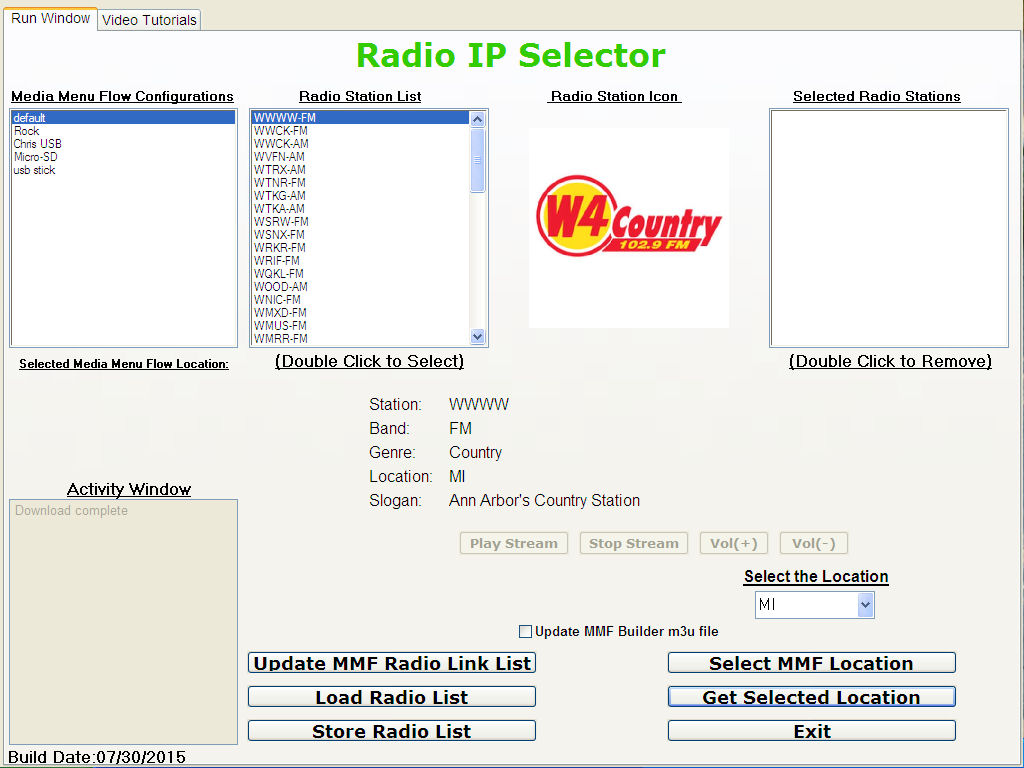Click the station list scrollbar thumb
The height and width of the screenshot is (768, 1024).
(x=477, y=160)
